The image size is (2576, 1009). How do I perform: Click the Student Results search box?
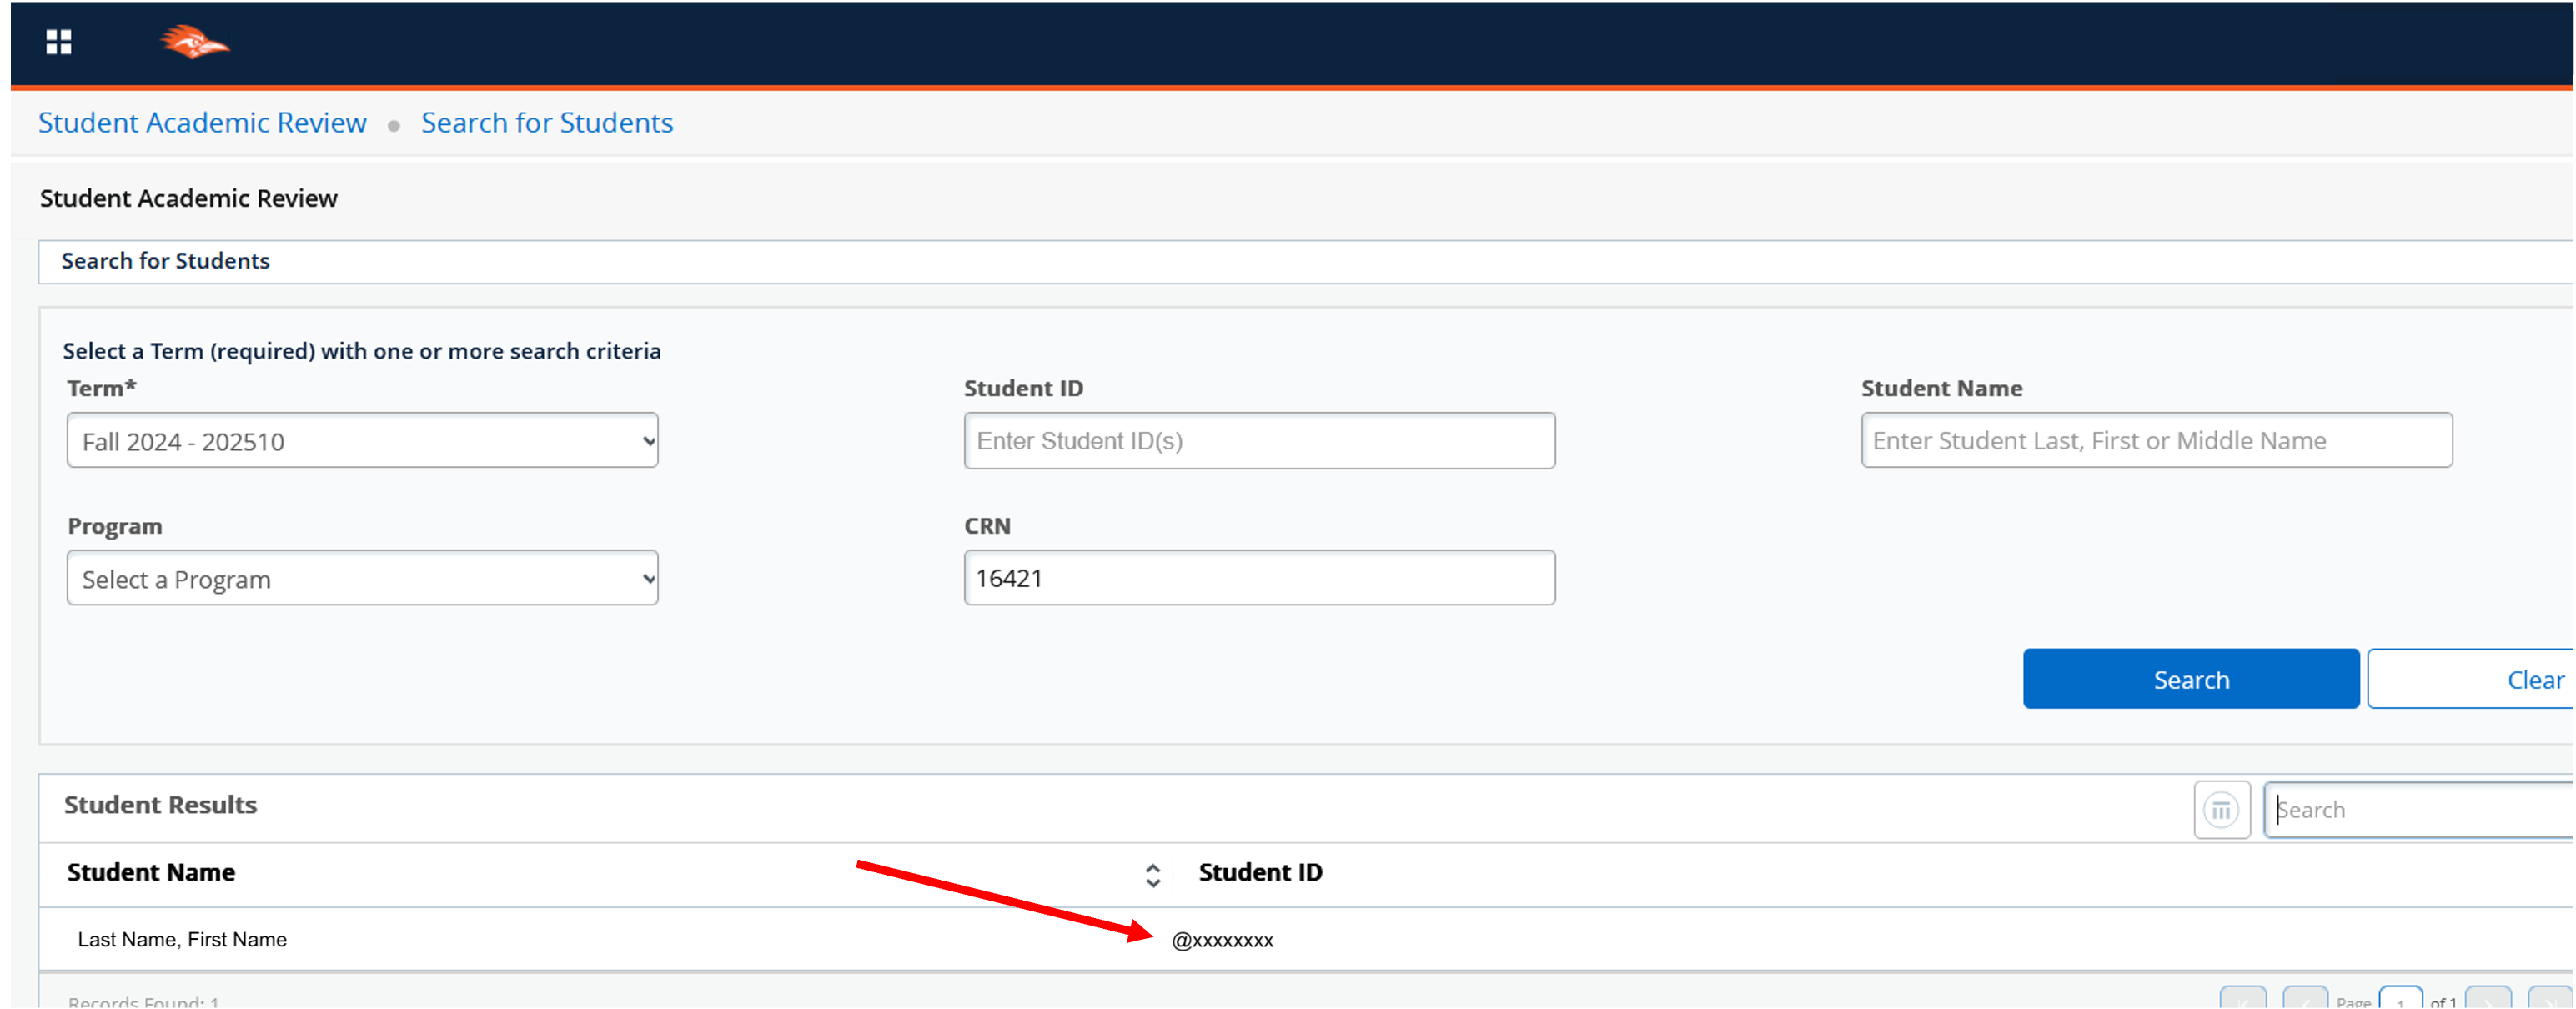2420,809
